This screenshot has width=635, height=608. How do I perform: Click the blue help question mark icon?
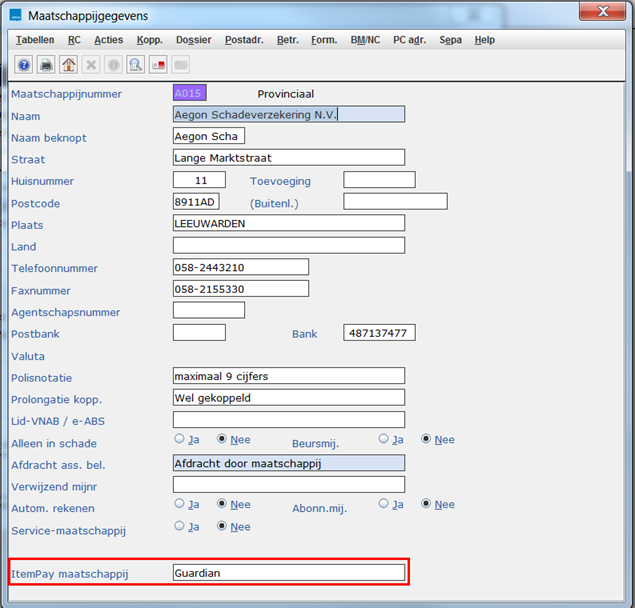pyautogui.click(x=24, y=65)
